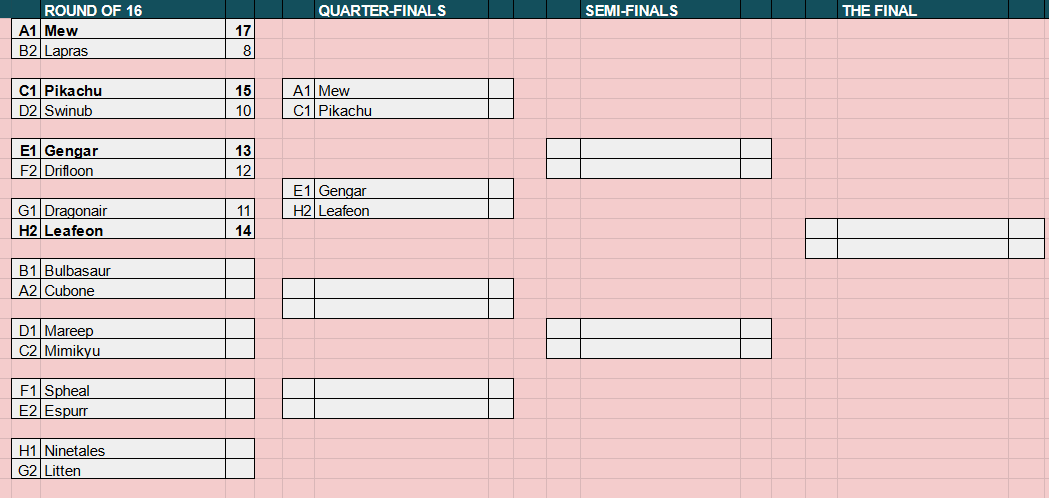Viewport: 1049px width, 498px height.
Task: Click the Lapras score cell showing 8
Action: (240, 49)
